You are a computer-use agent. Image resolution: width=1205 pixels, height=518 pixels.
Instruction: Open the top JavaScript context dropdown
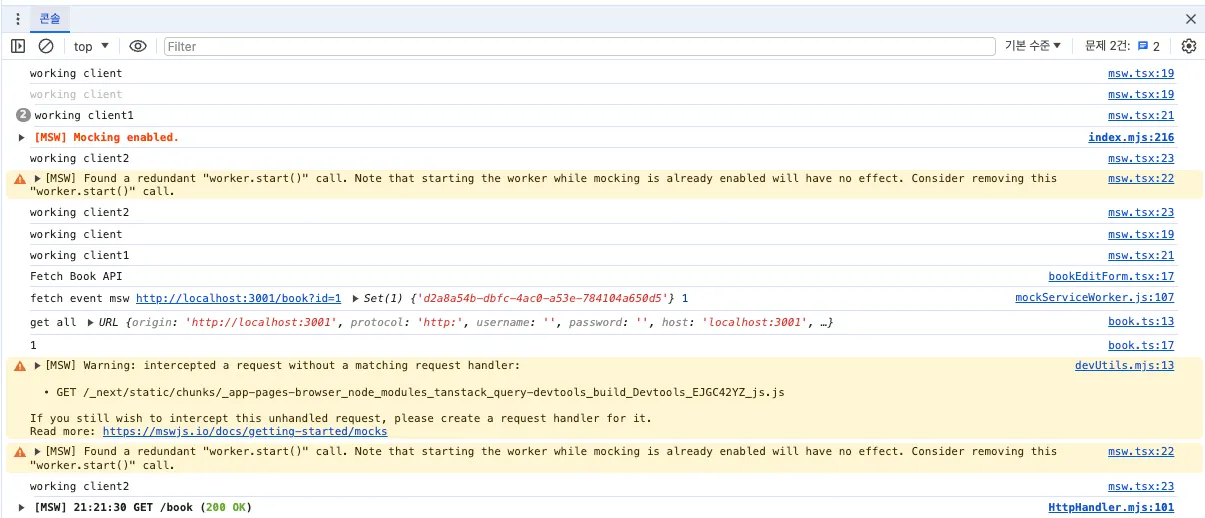click(91, 46)
